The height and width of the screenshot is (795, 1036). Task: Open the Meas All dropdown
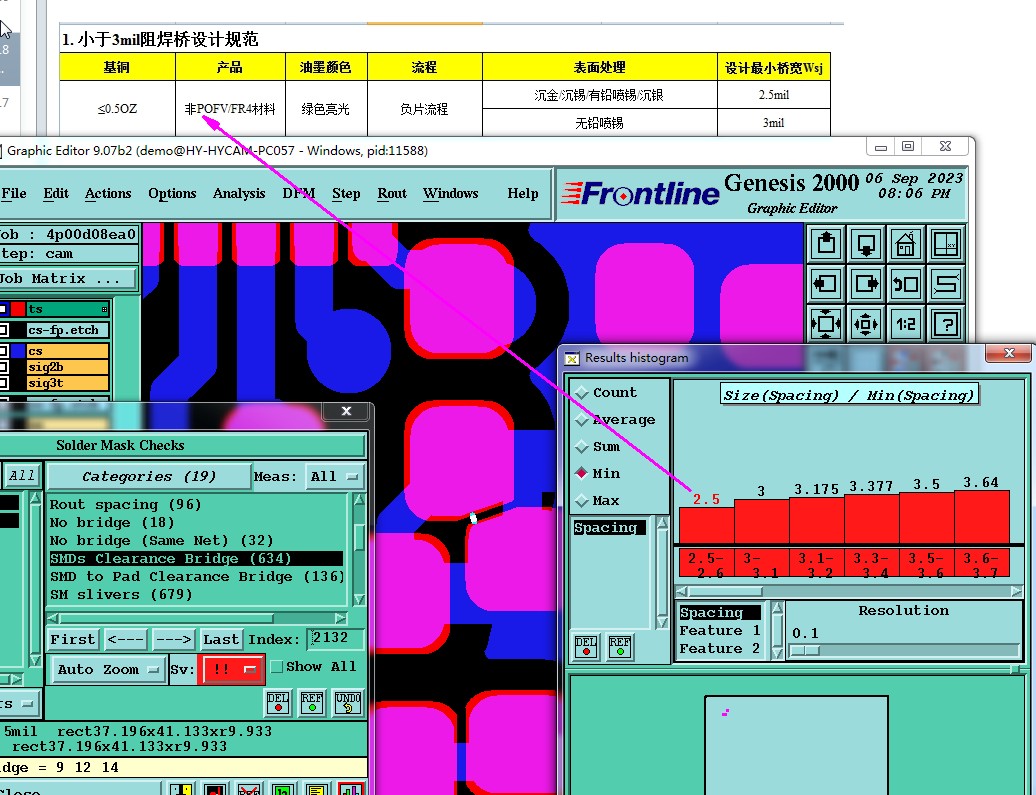(x=334, y=476)
